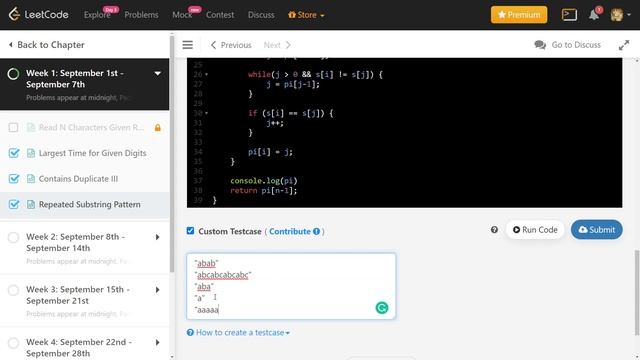Click the Week 4 progress circle
Screen dimensions: 640x360
[13, 343]
